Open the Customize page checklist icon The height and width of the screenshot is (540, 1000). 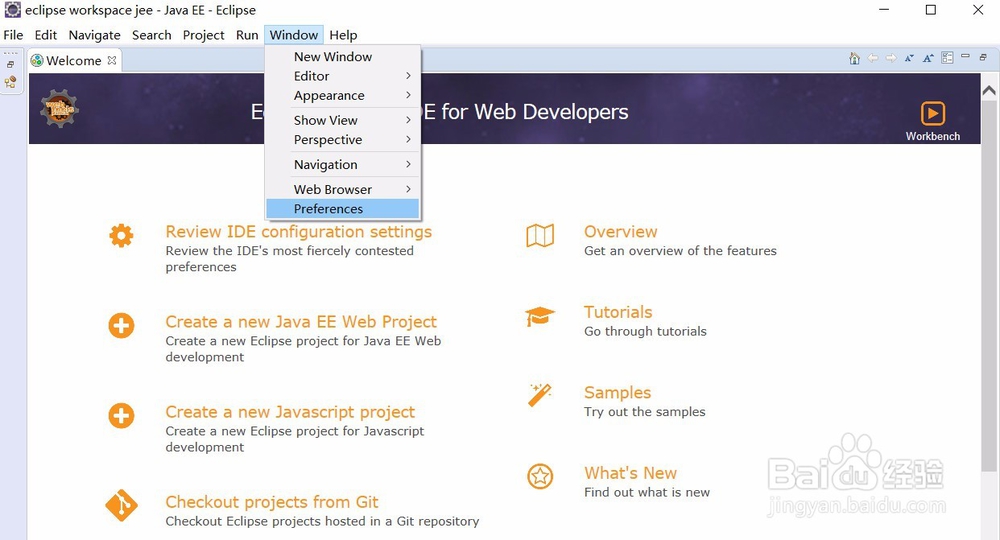pos(947,58)
